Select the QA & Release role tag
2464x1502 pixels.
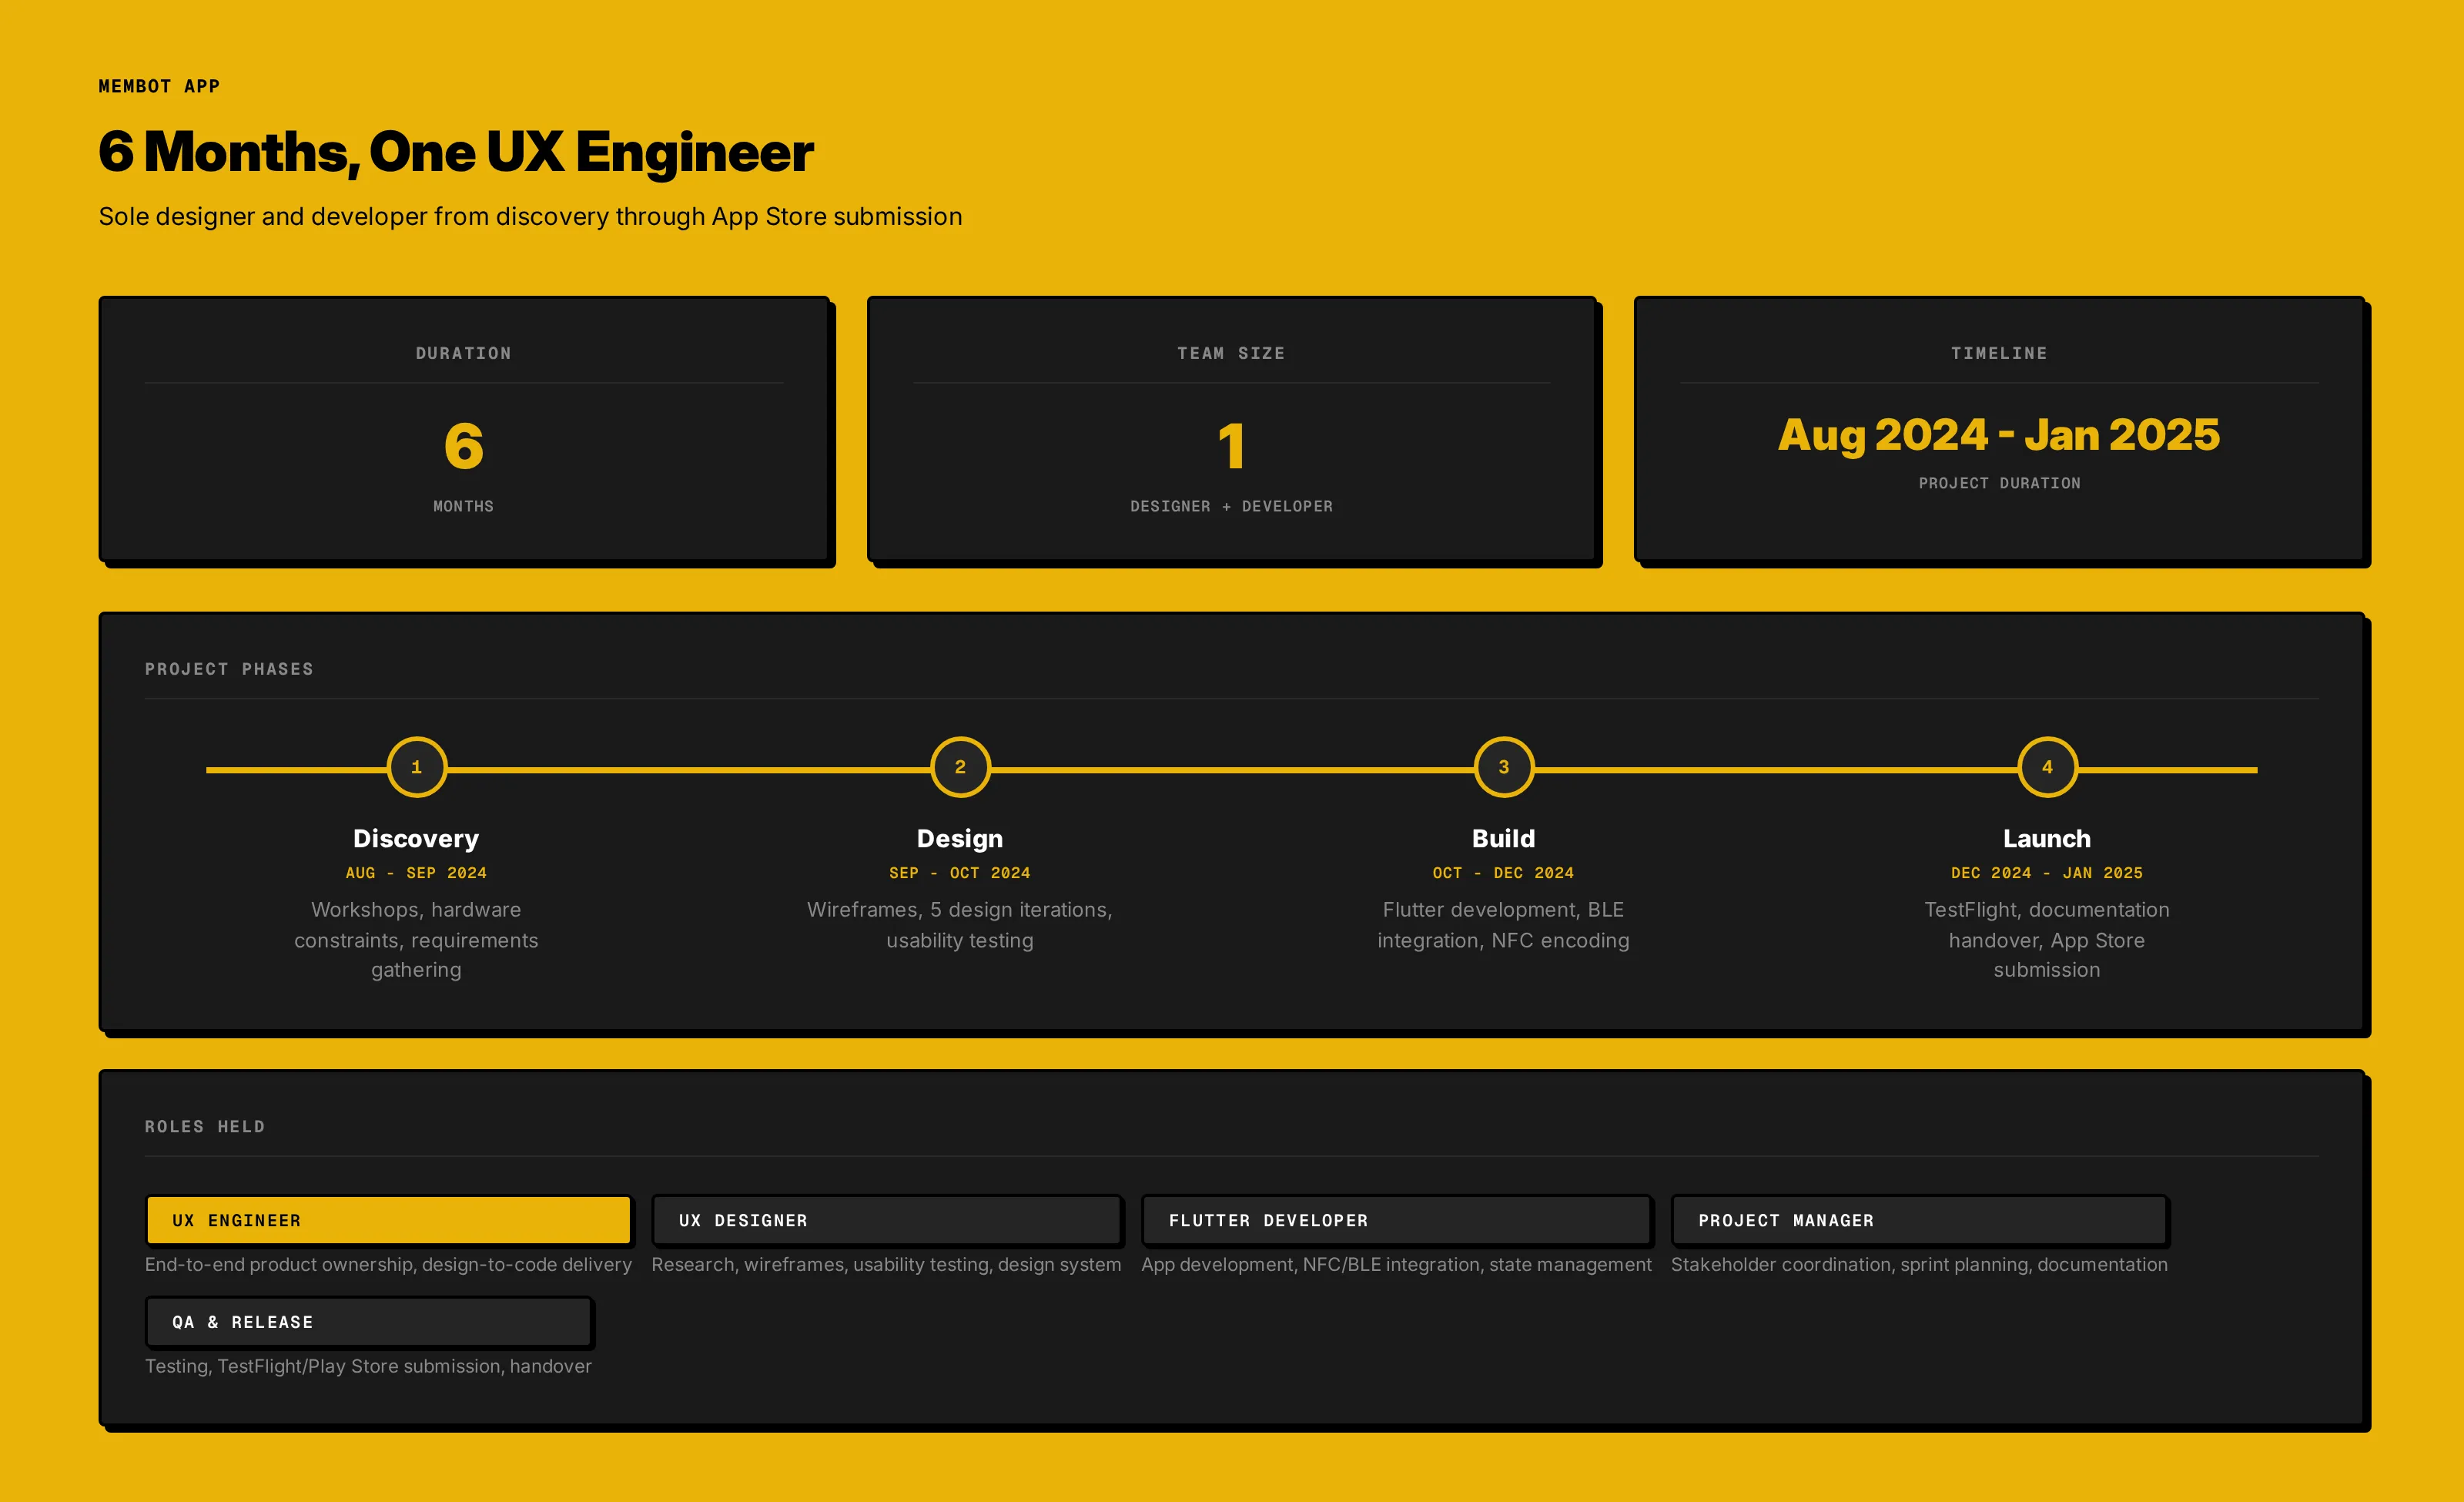point(368,1322)
